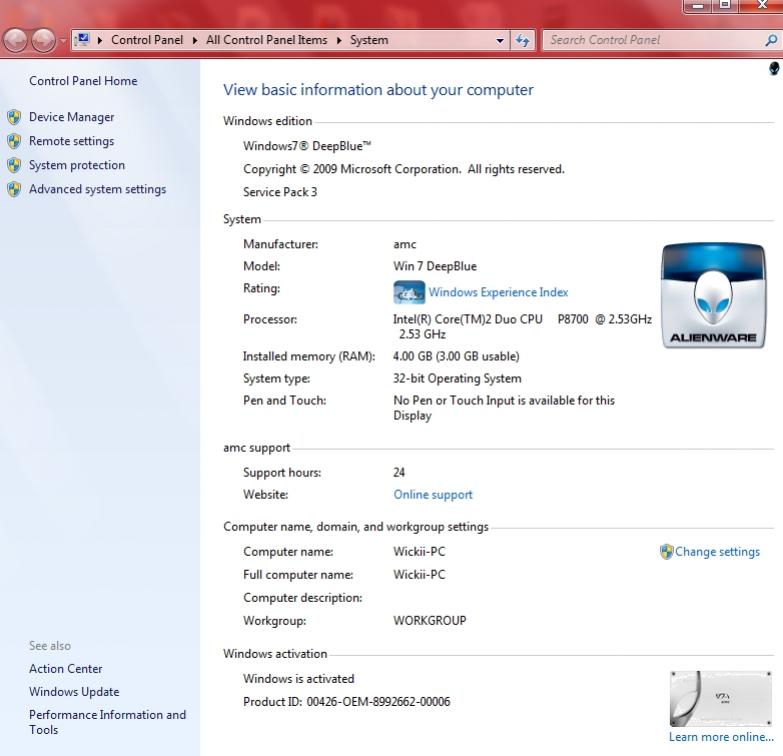The image size is (783, 756).
Task: Click the processor value Intel Core2 Duo
Action: [522, 327]
